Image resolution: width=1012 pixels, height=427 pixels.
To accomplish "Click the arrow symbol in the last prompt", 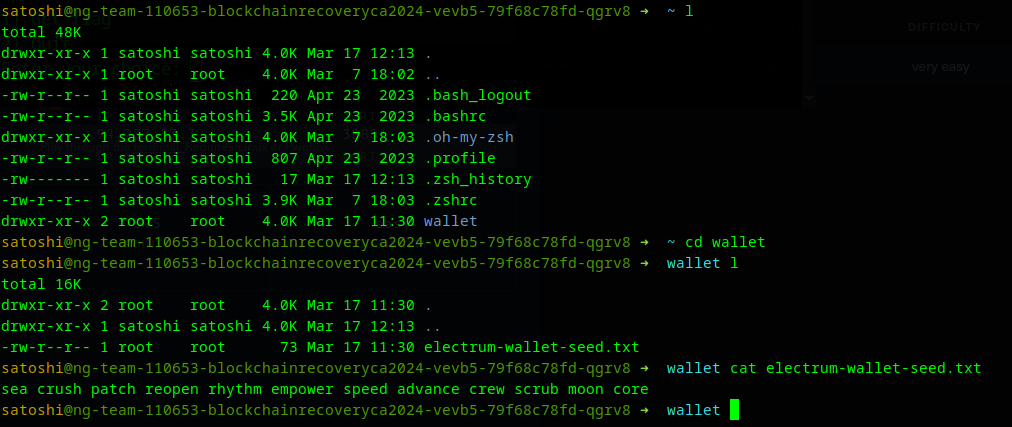I will [643, 410].
